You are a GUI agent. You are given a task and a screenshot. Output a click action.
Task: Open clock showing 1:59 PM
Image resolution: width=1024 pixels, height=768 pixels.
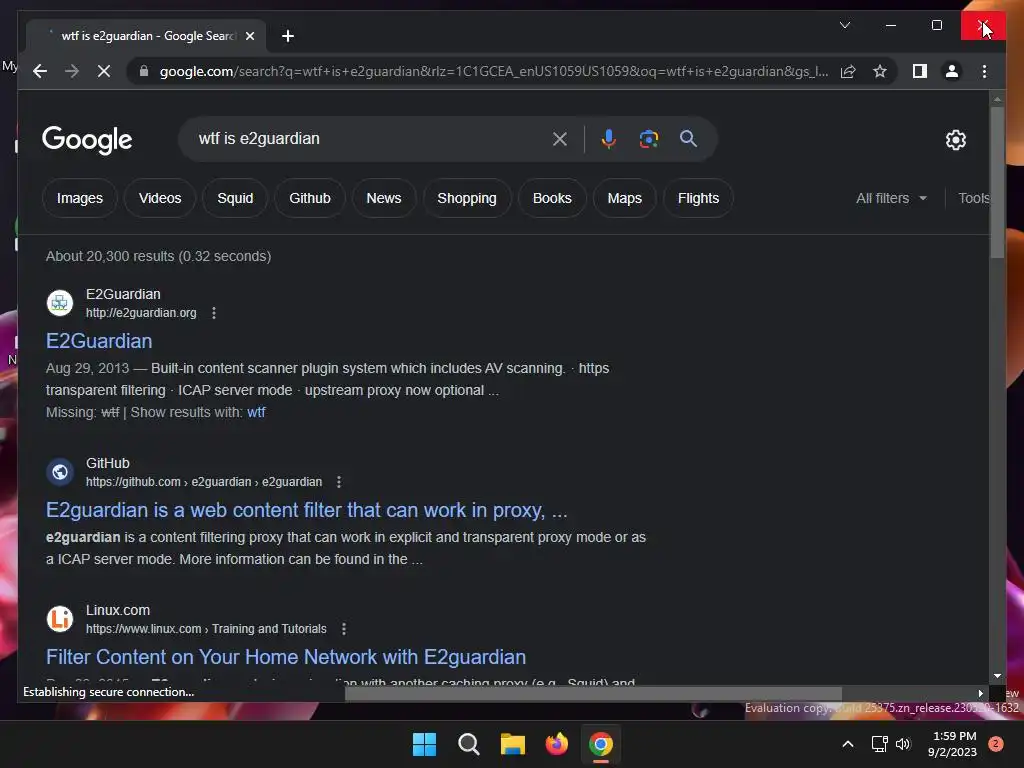click(952, 744)
